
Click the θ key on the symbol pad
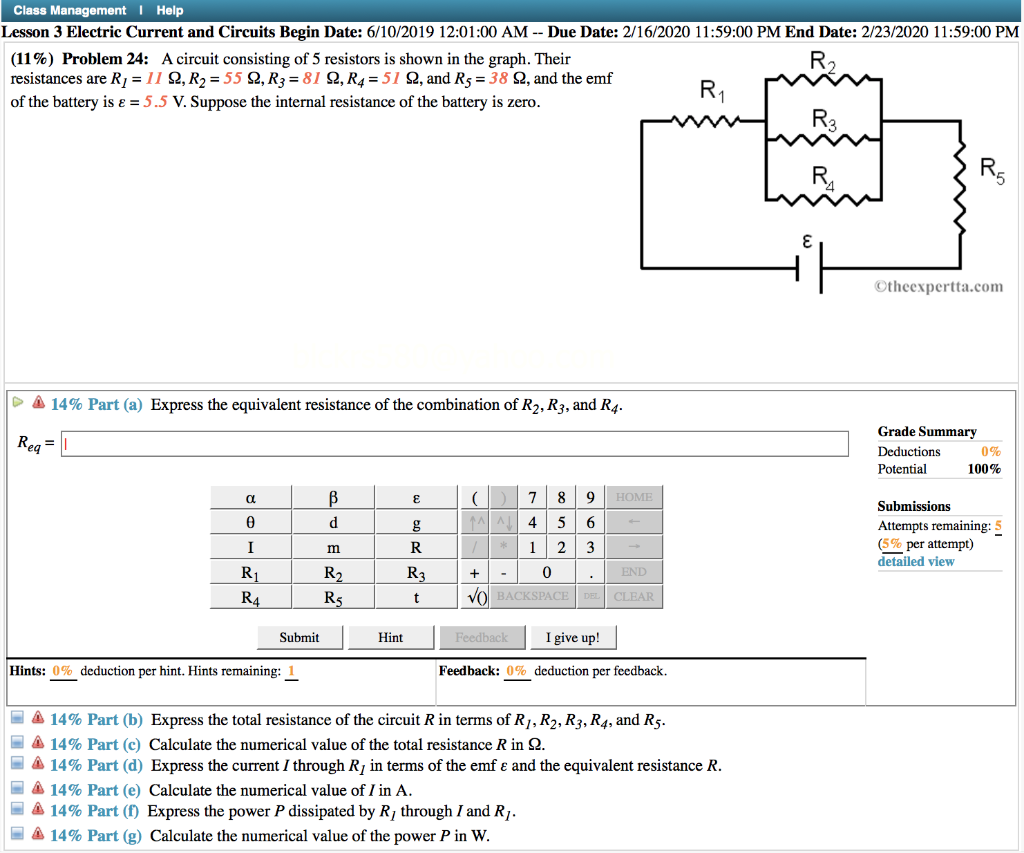(250, 522)
